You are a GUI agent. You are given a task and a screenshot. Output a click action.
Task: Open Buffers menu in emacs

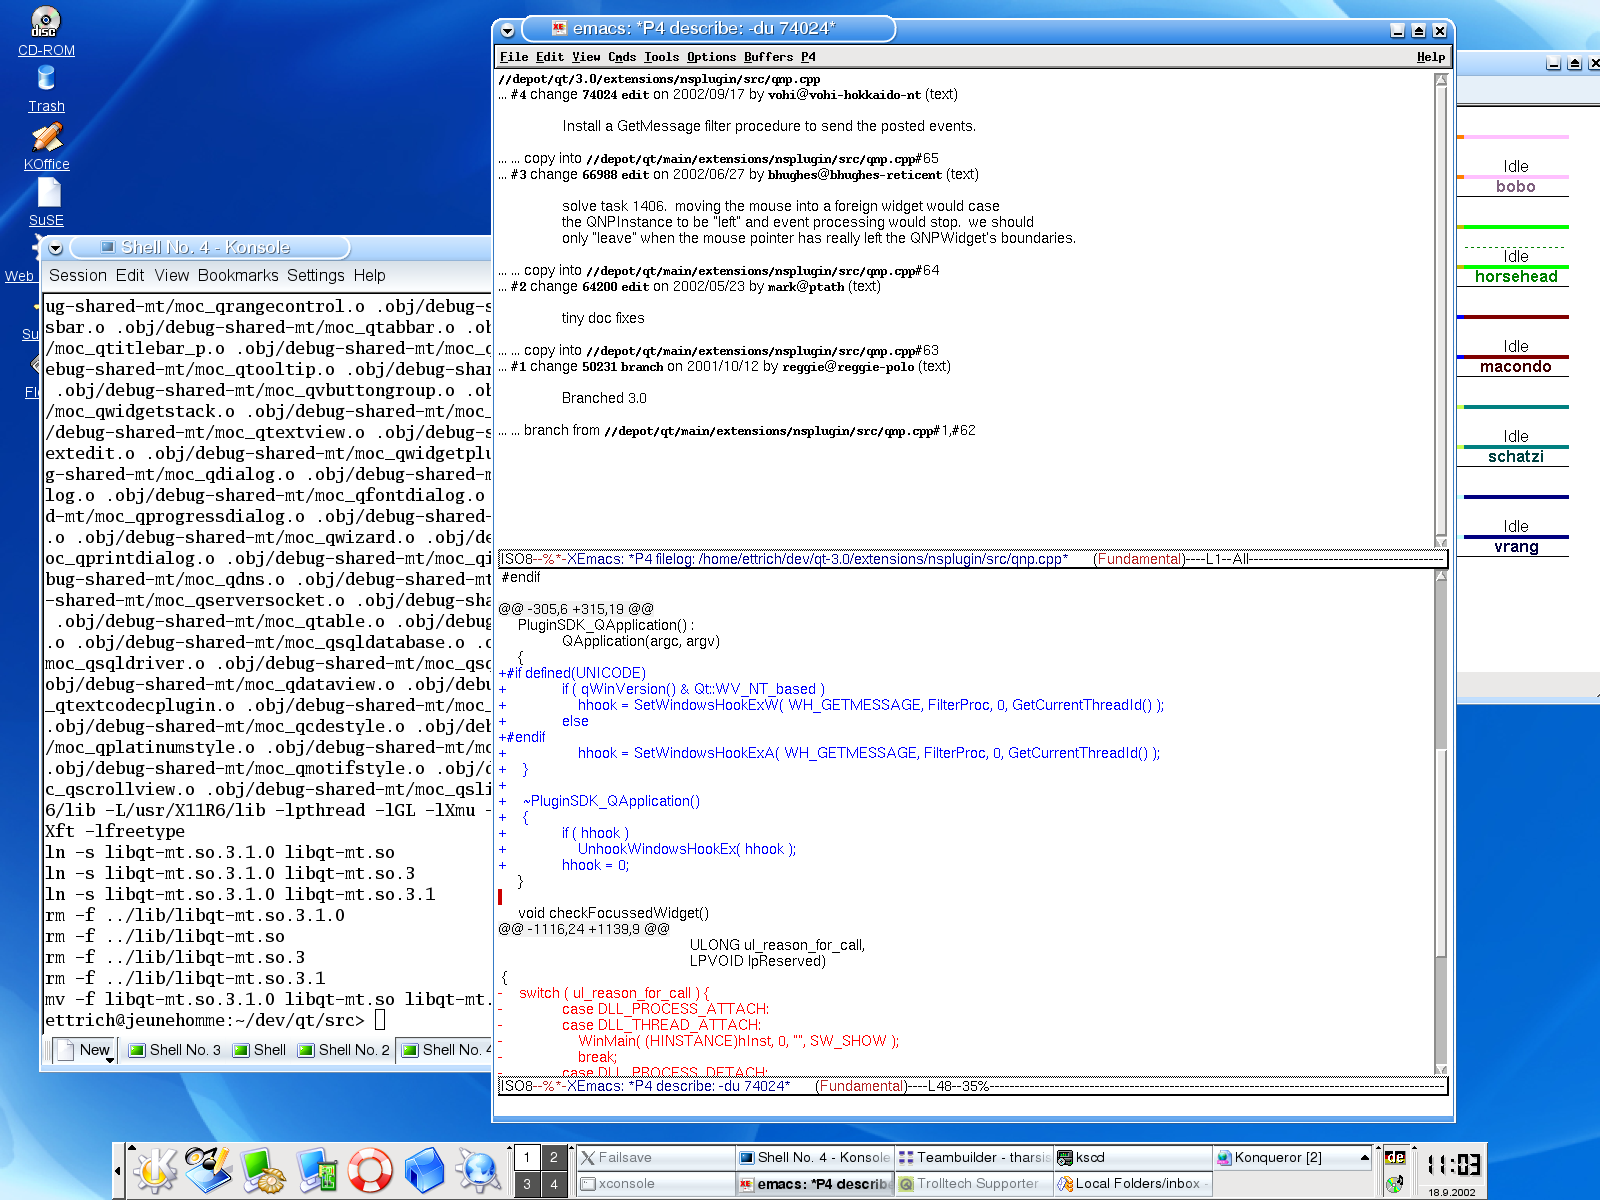(x=768, y=57)
